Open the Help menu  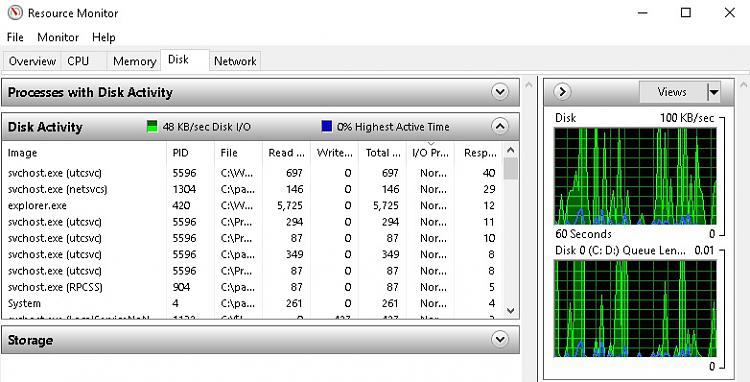(104, 37)
